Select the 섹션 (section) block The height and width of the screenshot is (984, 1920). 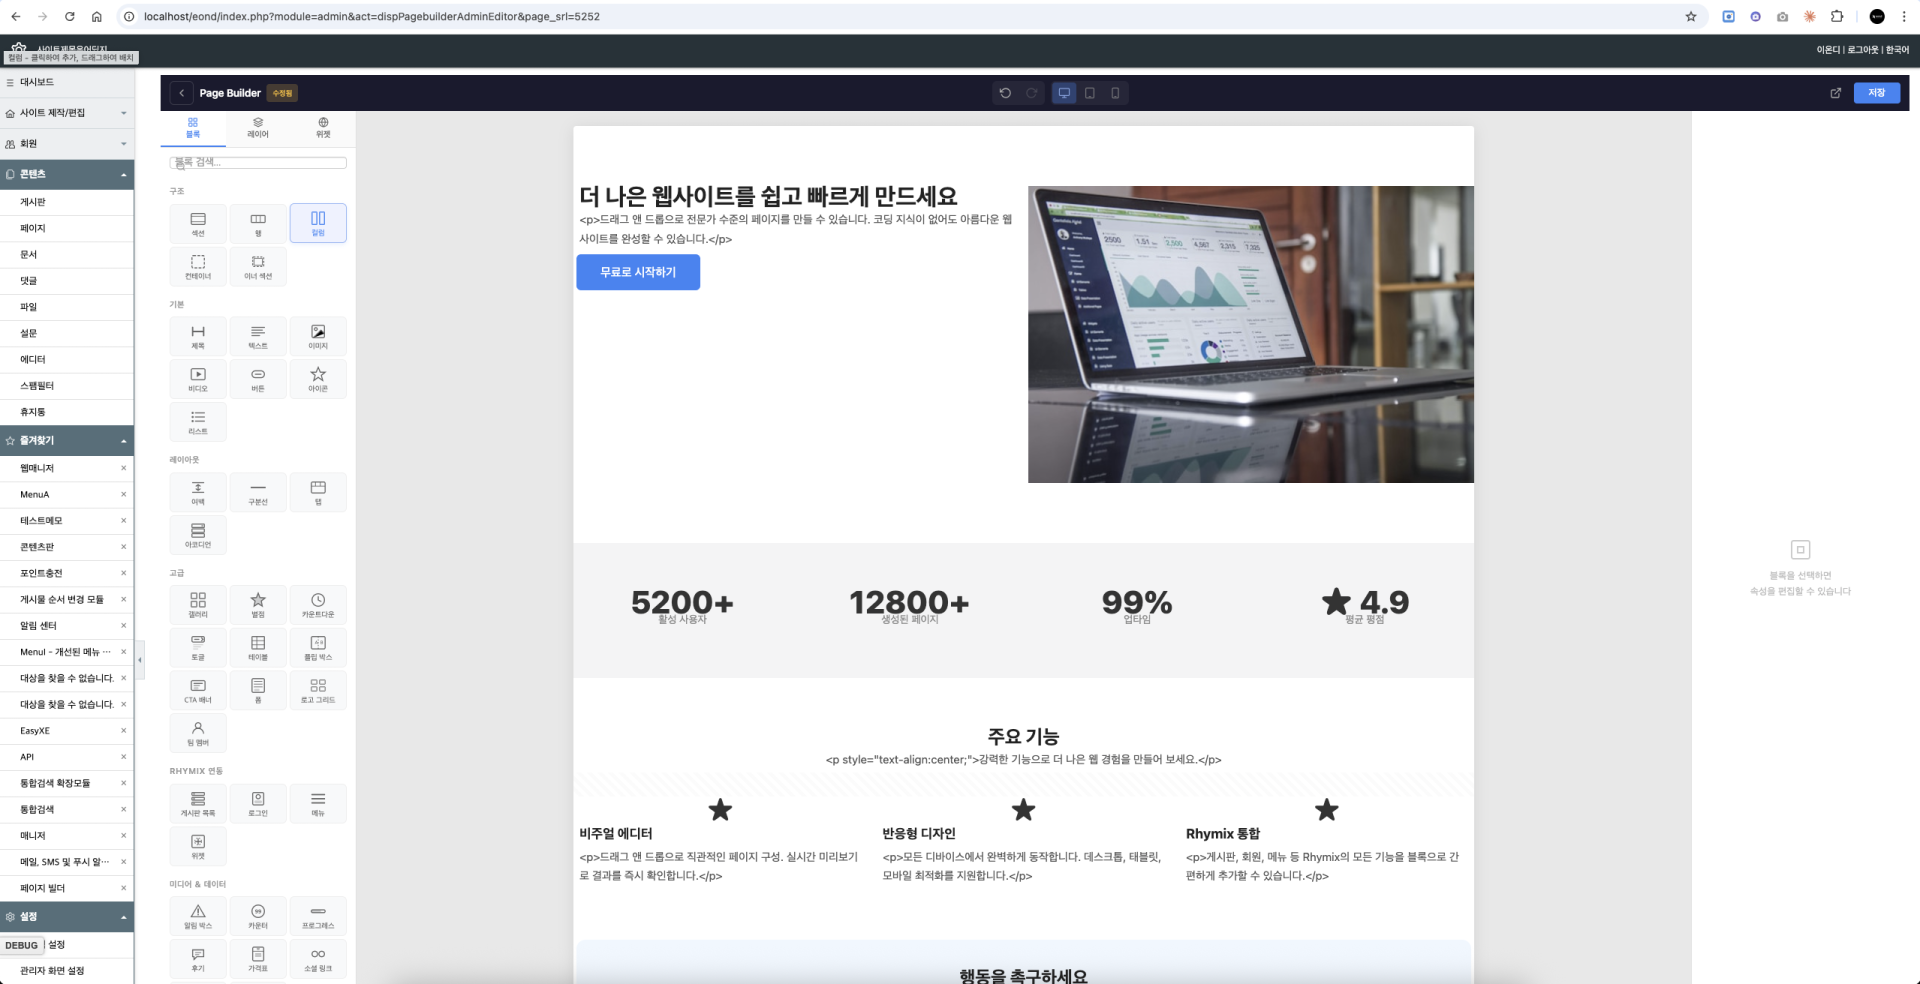[x=198, y=223]
